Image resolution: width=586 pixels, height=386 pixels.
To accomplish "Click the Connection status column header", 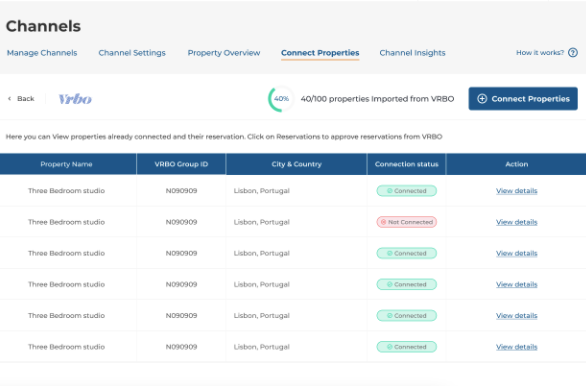I will coord(407,164).
